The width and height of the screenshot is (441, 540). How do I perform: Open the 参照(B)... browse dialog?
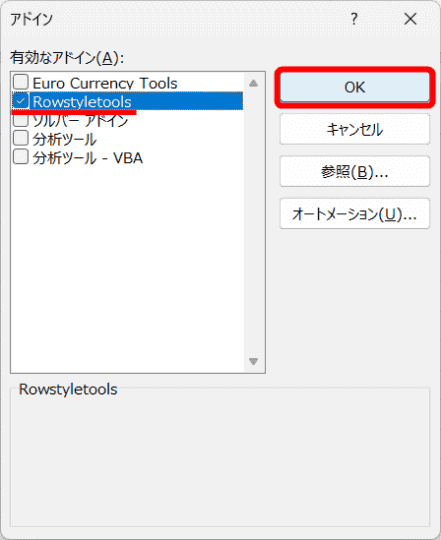click(x=355, y=172)
